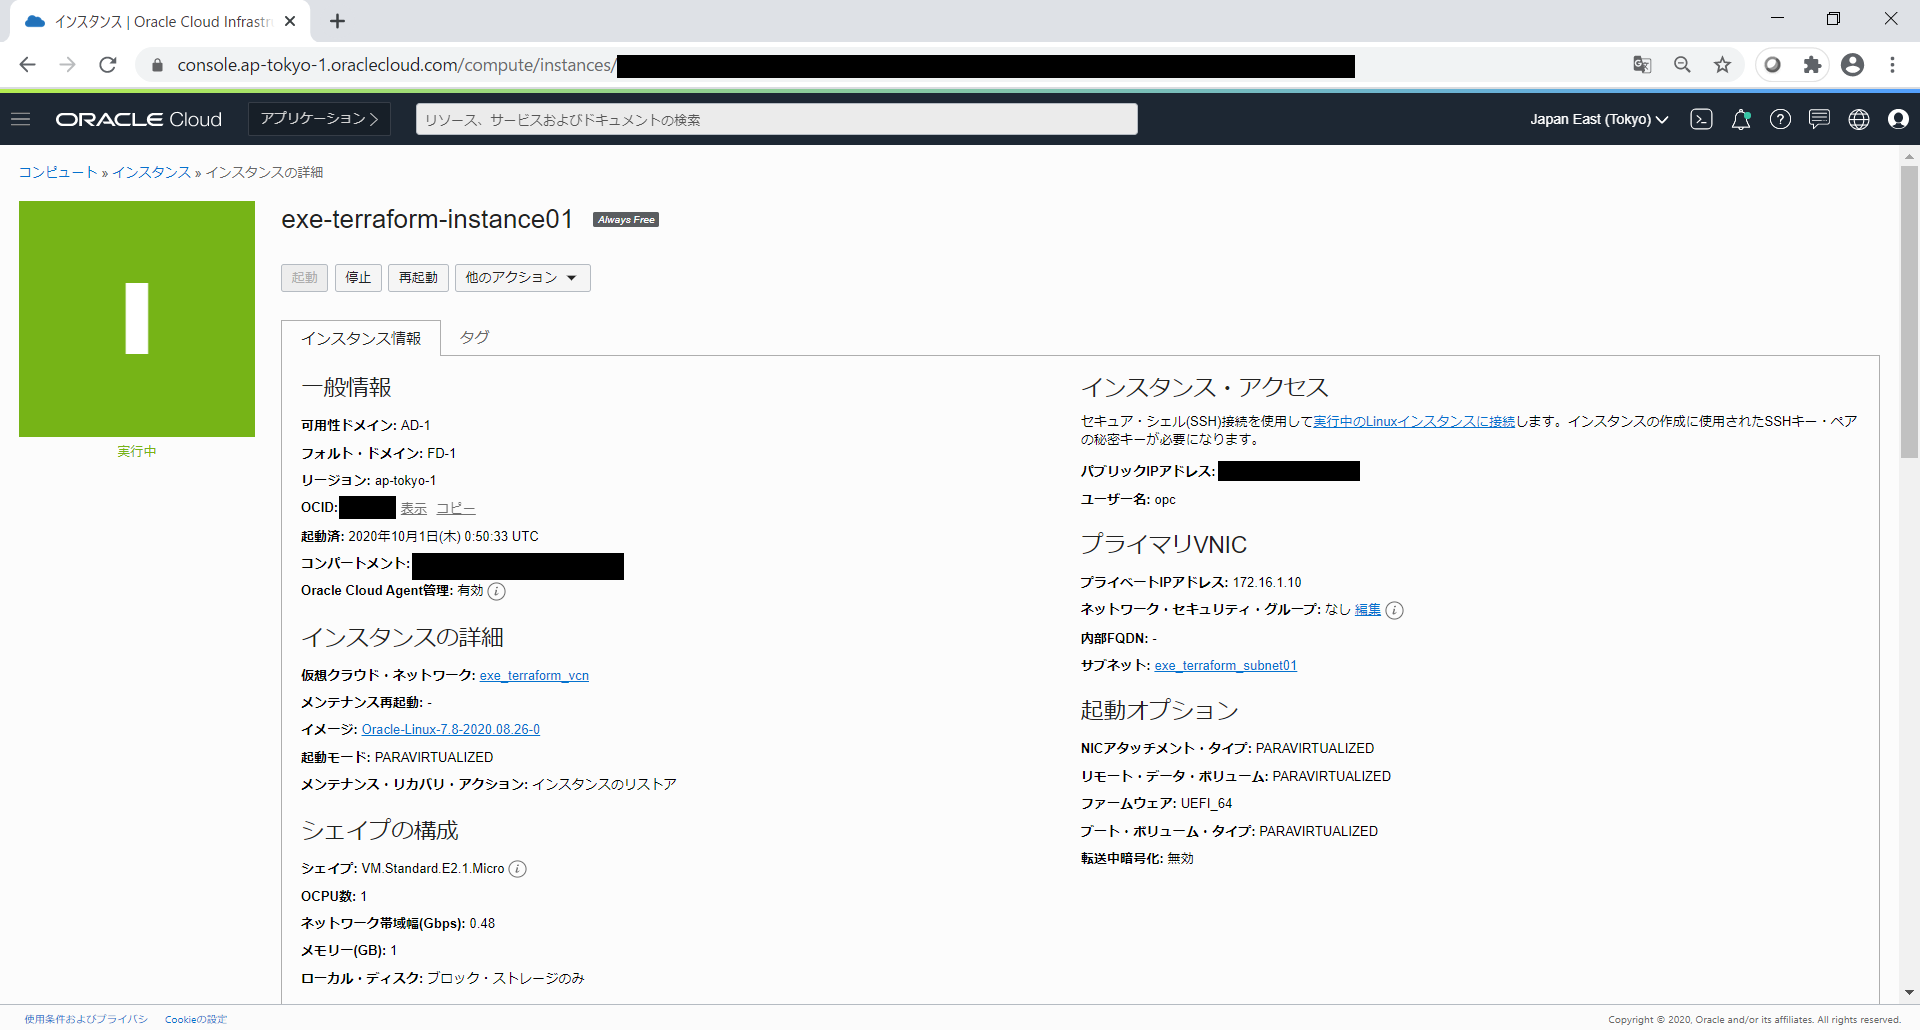1920x1030 pixels.
Task: Click the 再起動 button
Action: 418,278
